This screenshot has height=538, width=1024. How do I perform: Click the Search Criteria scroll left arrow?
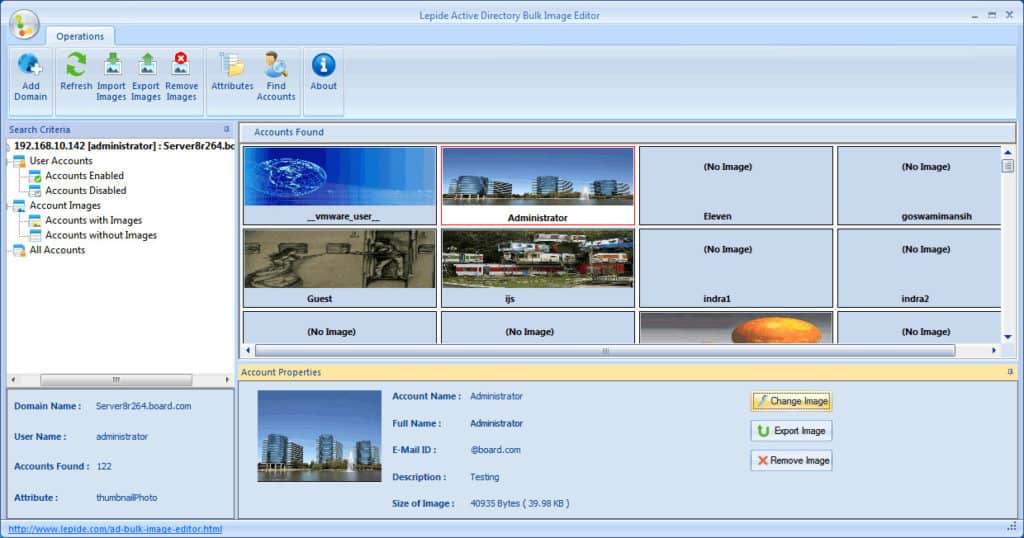click(13, 379)
